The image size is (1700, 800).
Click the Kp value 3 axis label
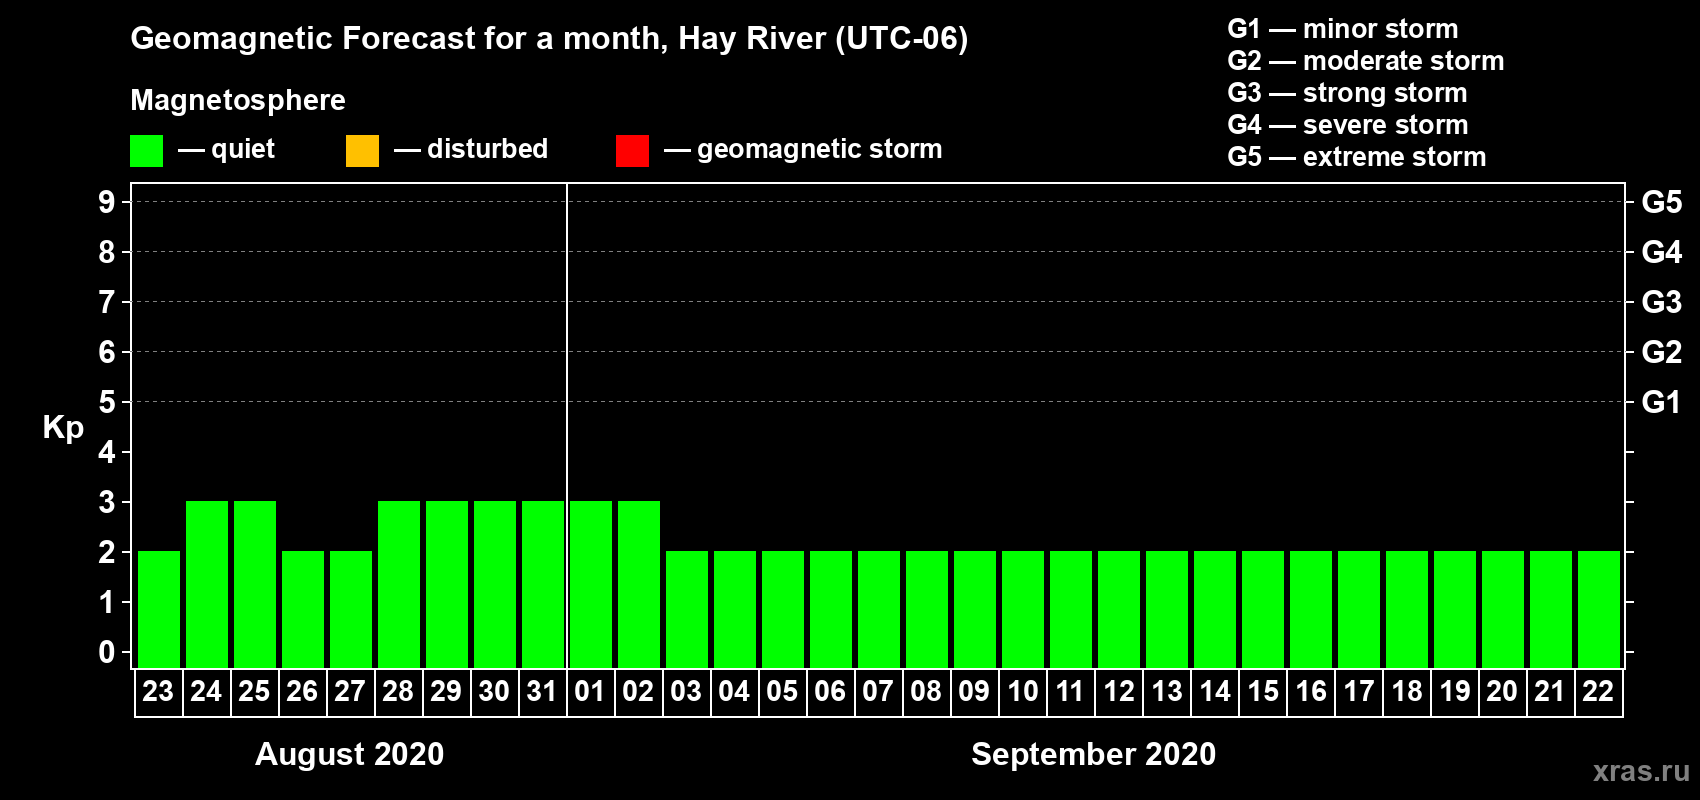point(107,502)
